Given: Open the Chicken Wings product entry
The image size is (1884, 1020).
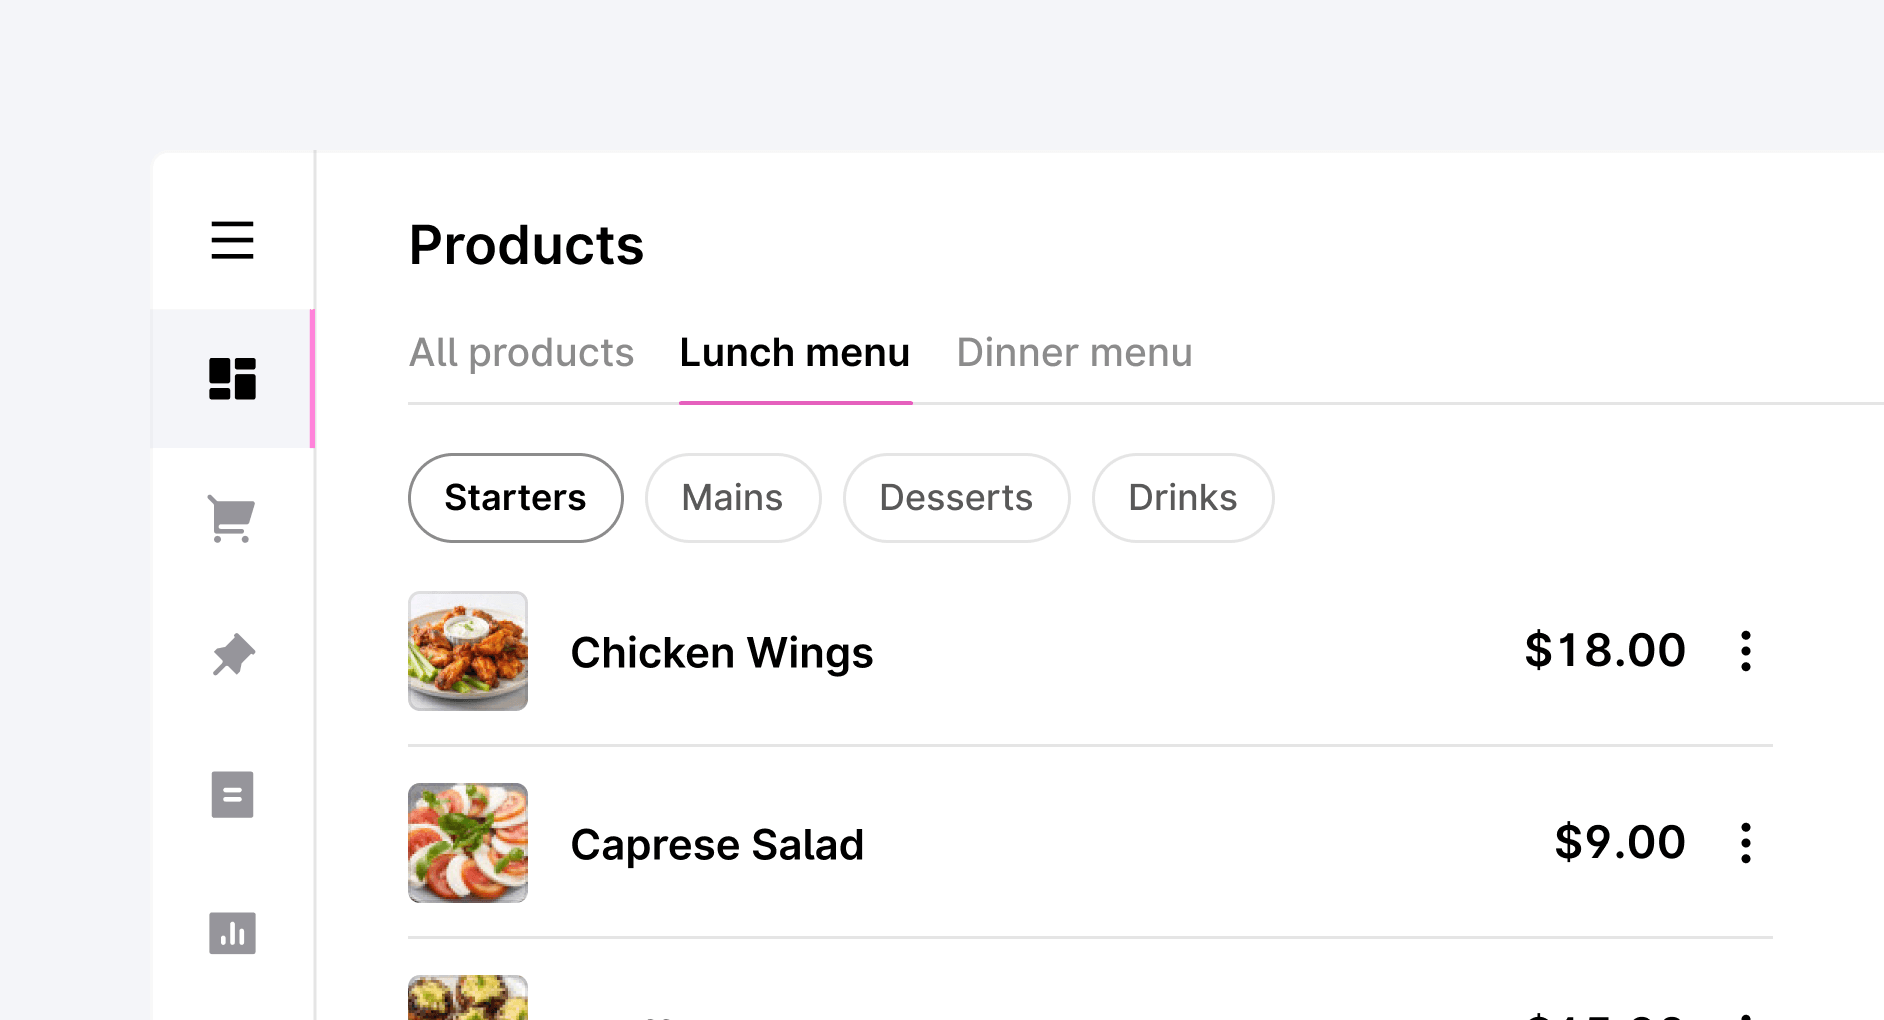Looking at the screenshot, I should (722, 651).
